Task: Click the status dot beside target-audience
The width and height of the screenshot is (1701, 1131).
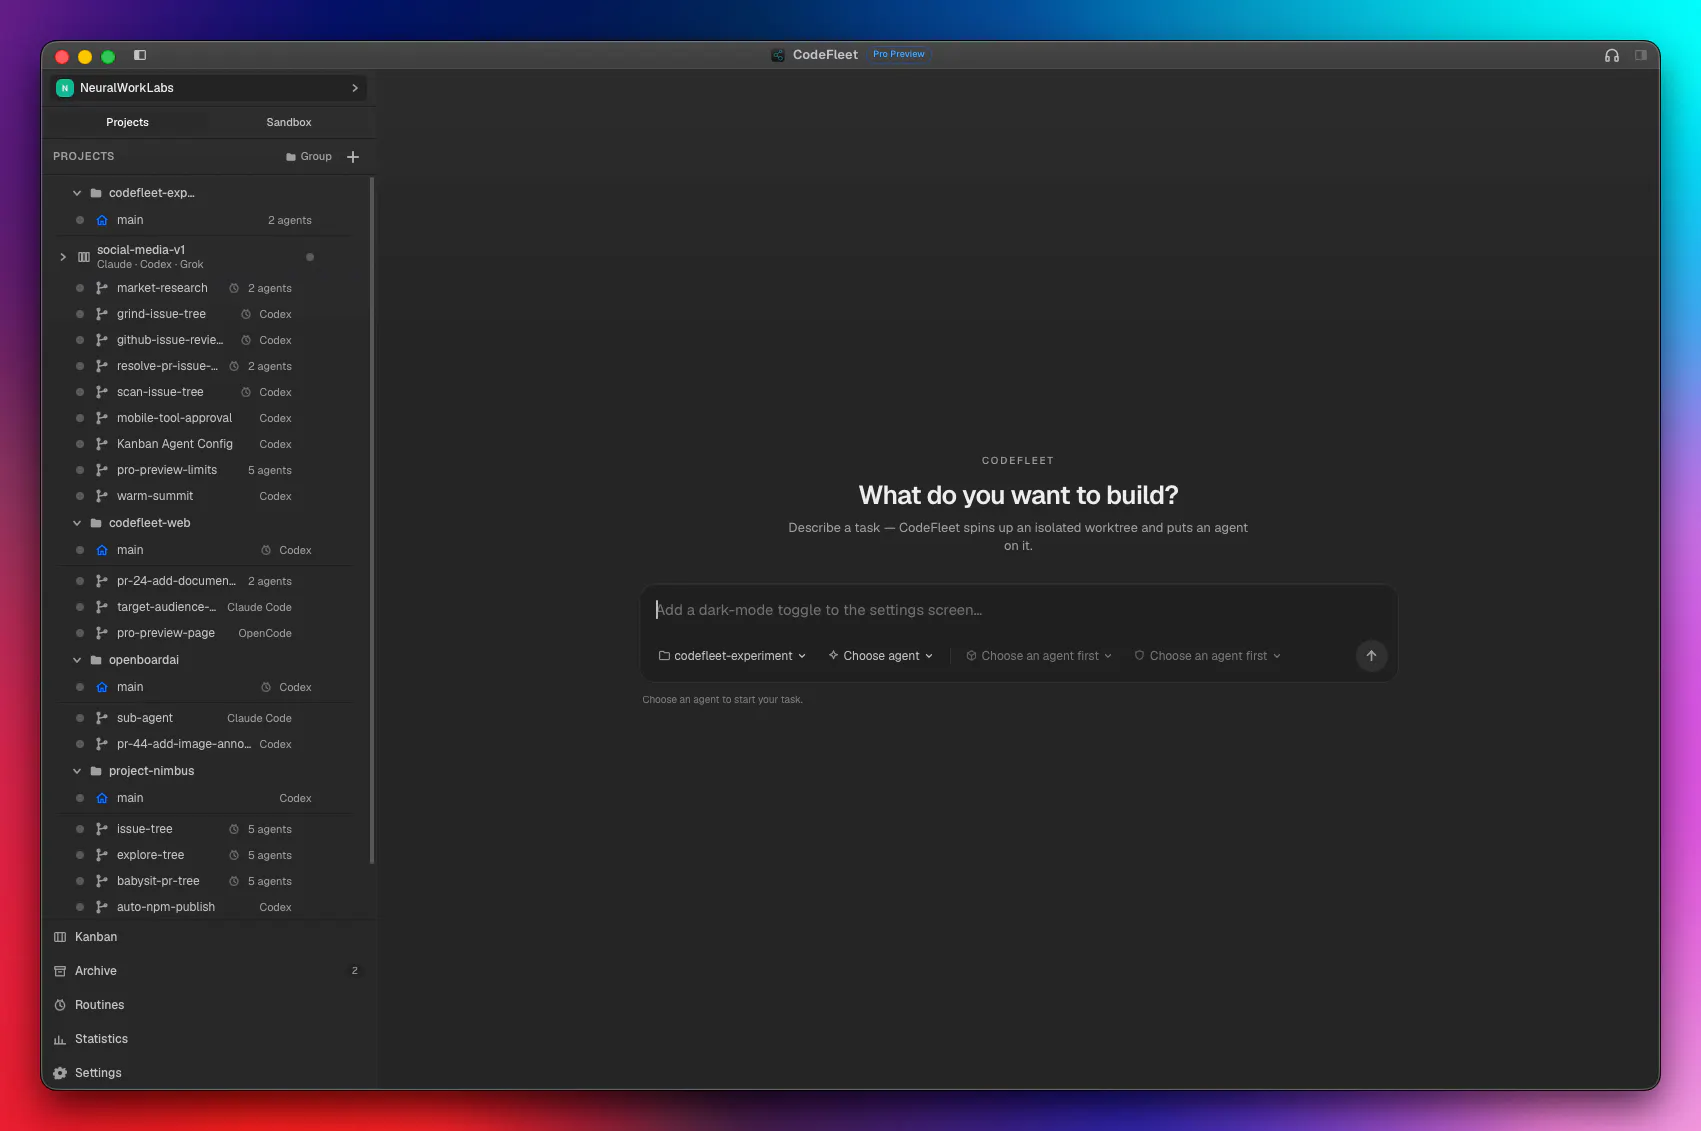Action: (x=80, y=607)
